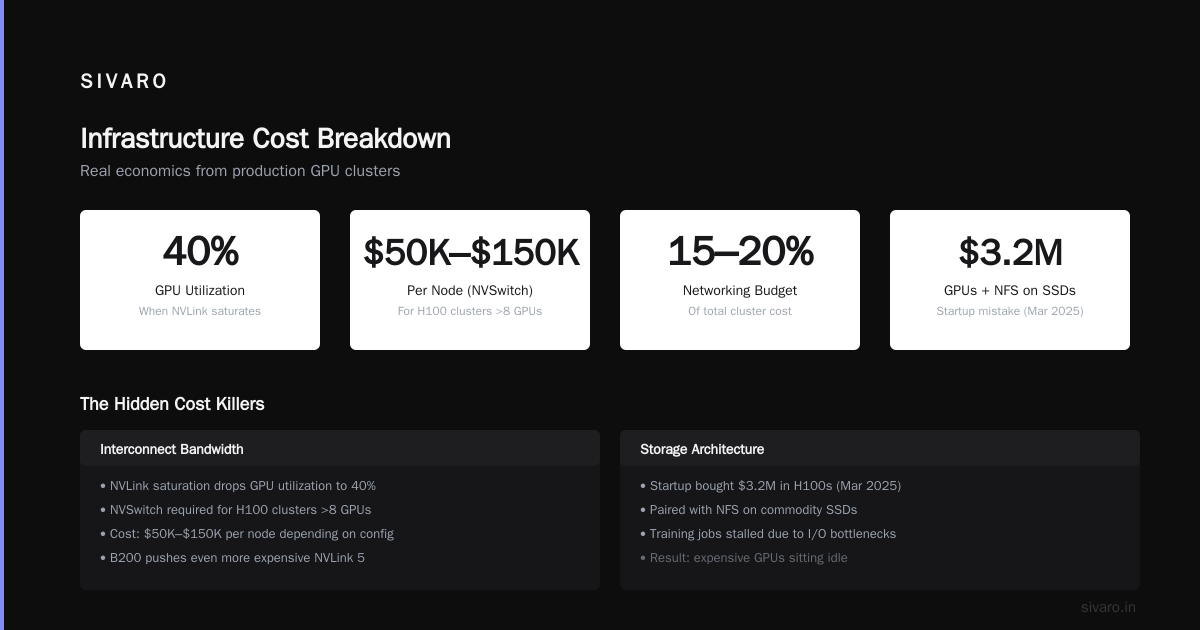Click the sivaro.in footer link
The image size is (1200, 630).
1108,607
